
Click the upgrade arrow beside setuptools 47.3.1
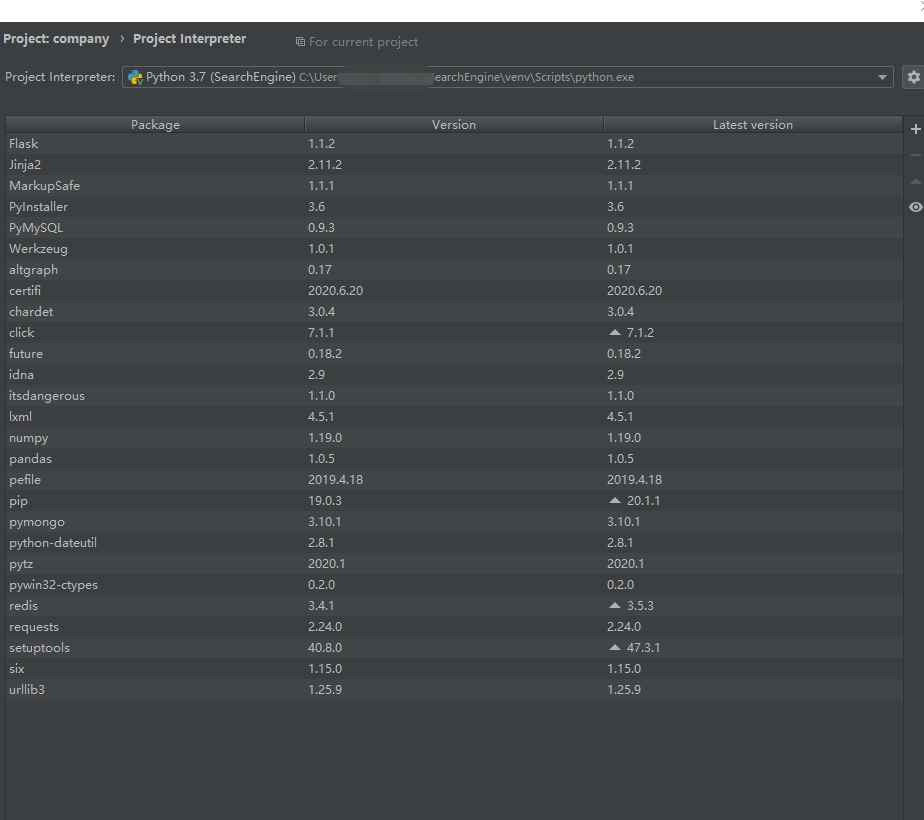(x=615, y=647)
